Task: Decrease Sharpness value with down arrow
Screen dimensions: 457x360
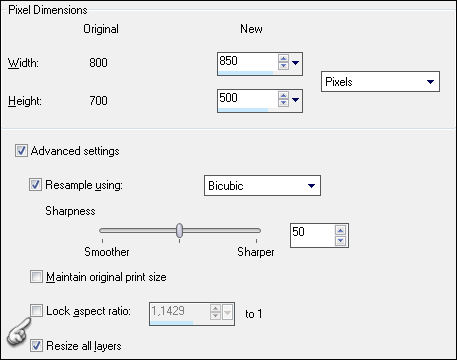Action: coord(340,240)
